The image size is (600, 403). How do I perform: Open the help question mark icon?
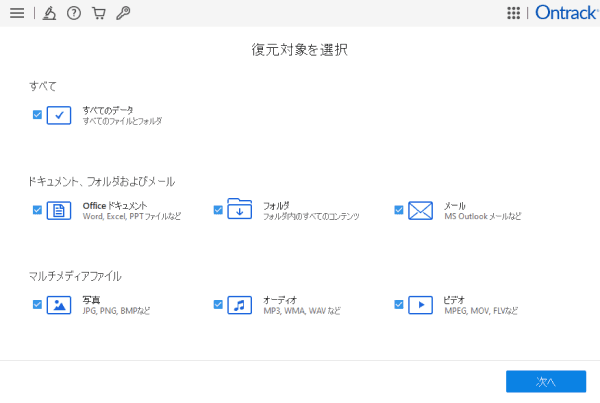point(74,13)
